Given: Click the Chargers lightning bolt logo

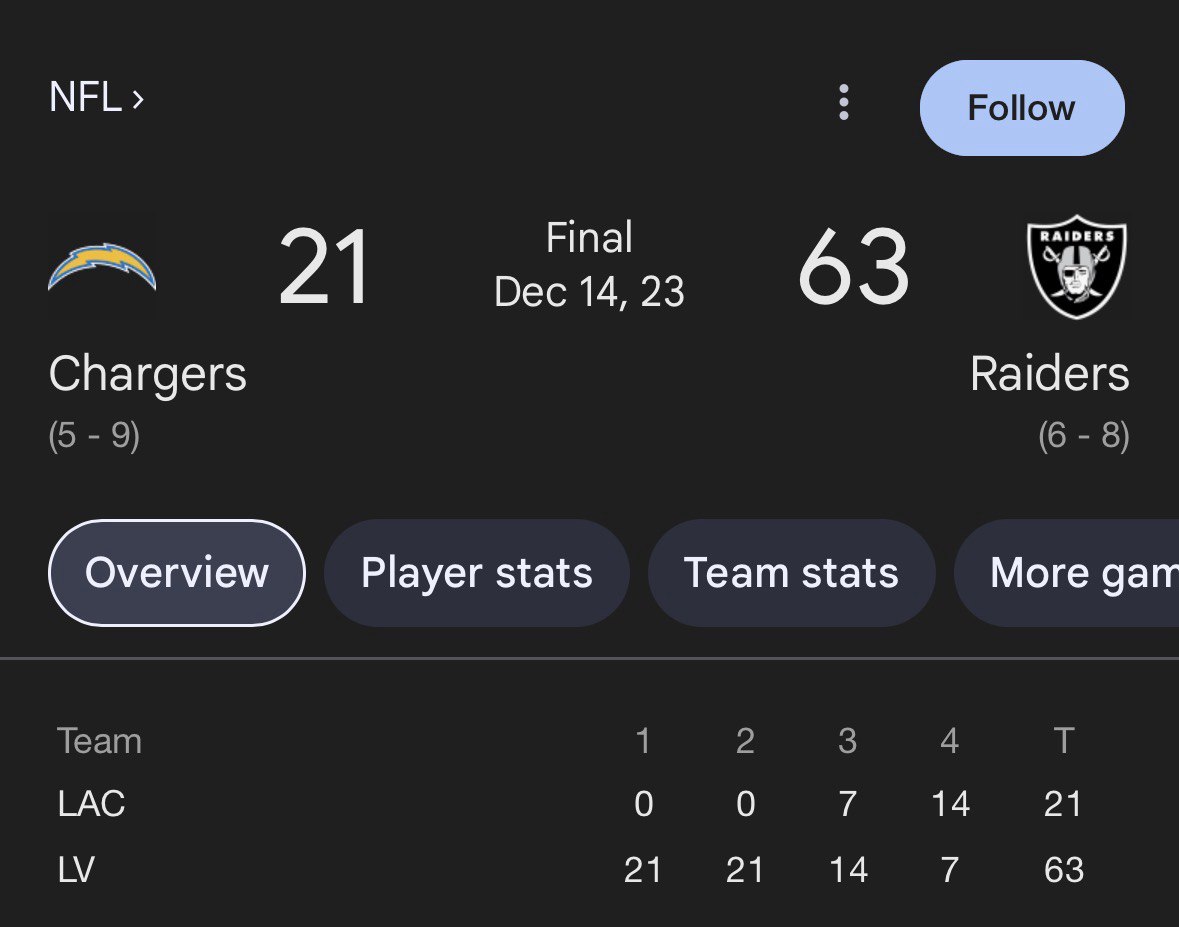Looking at the screenshot, I should click(x=102, y=267).
